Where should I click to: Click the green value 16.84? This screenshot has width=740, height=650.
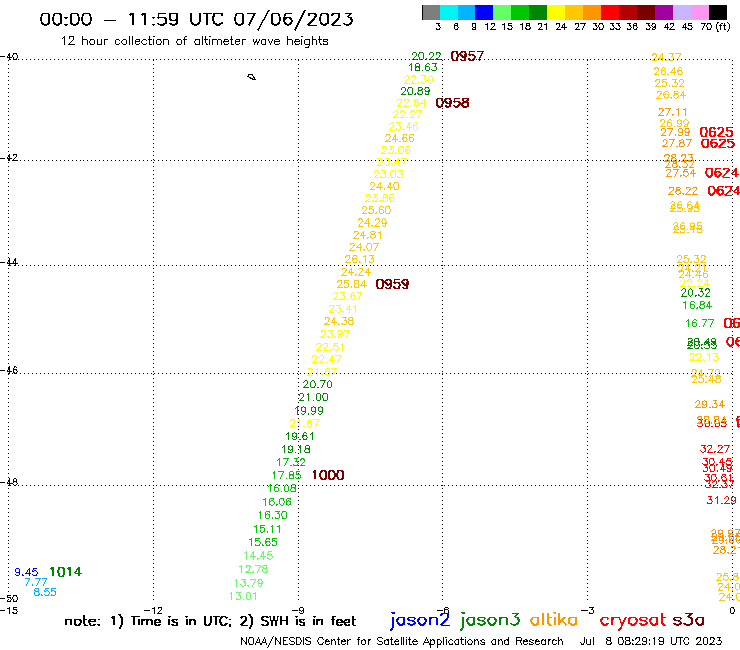coord(697,305)
